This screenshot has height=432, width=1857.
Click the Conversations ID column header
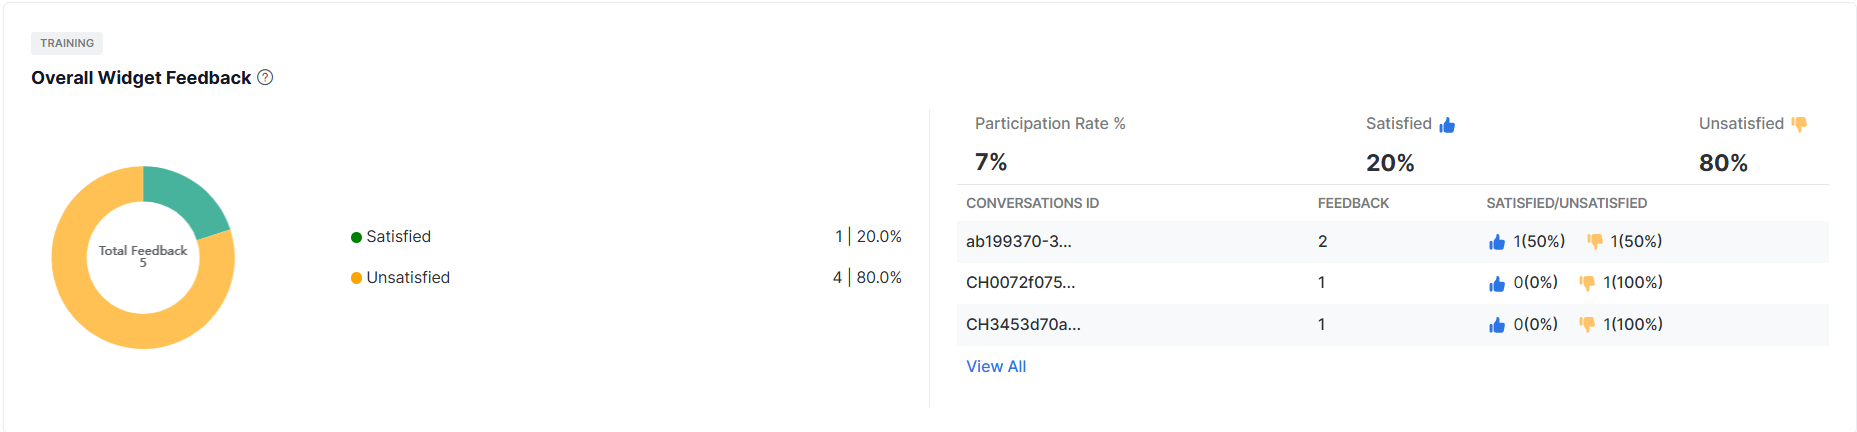tap(1032, 203)
